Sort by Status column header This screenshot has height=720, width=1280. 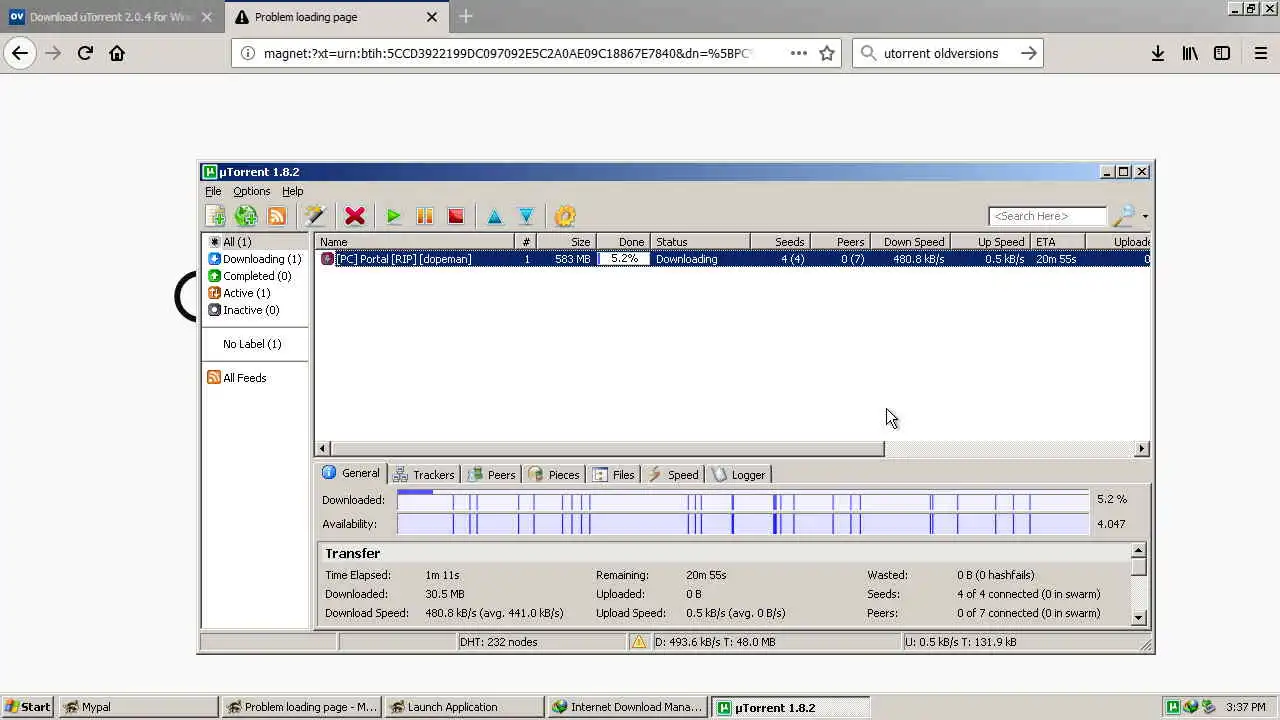(x=700, y=242)
